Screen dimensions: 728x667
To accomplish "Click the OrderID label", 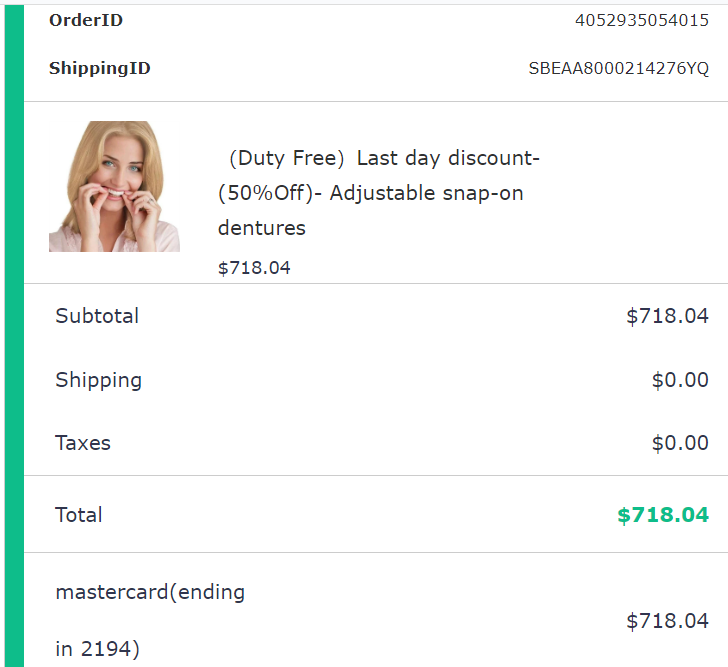I will pos(86,20).
